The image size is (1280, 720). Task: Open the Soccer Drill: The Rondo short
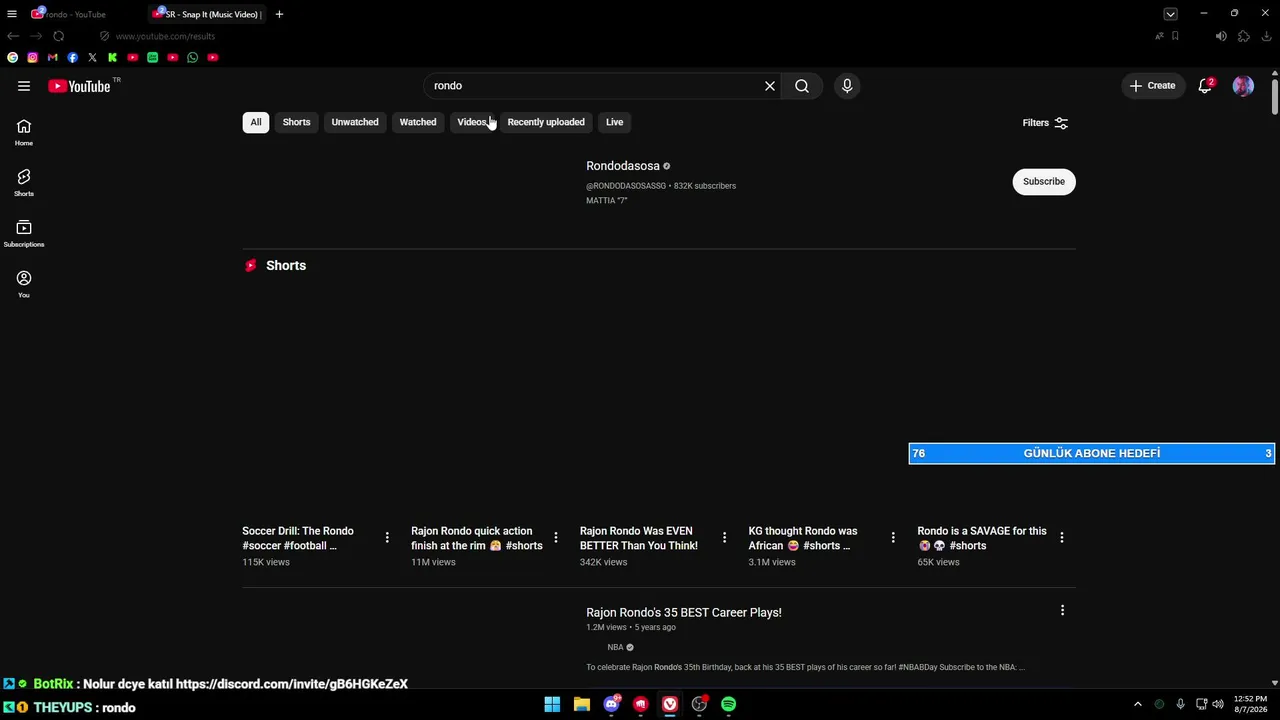[x=298, y=538]
